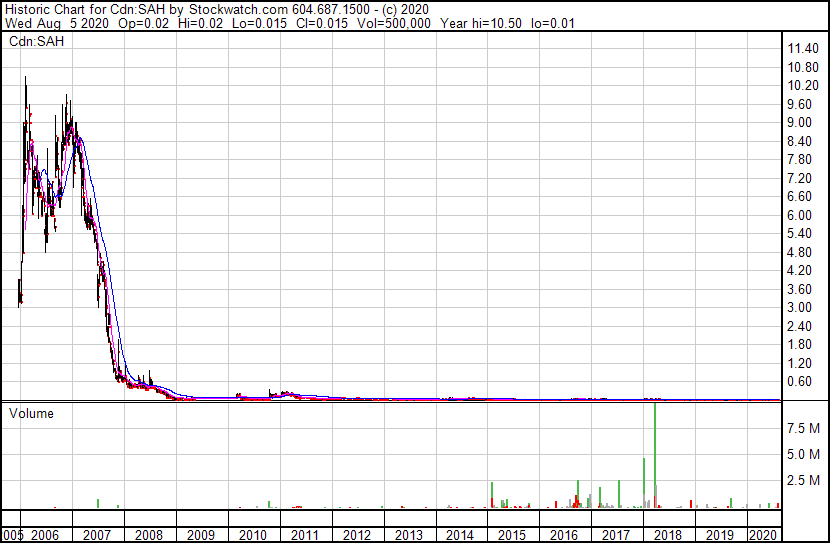Click the 2011 year label on time axis
This screenshot has height=543, width=830.
point(305,535)
